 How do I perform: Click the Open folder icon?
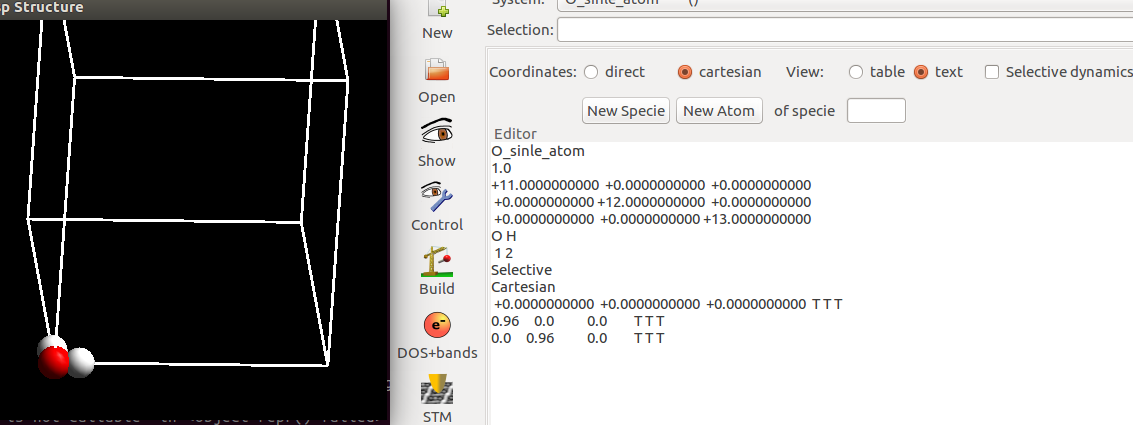pyautogui.click(x=437, y=71)
